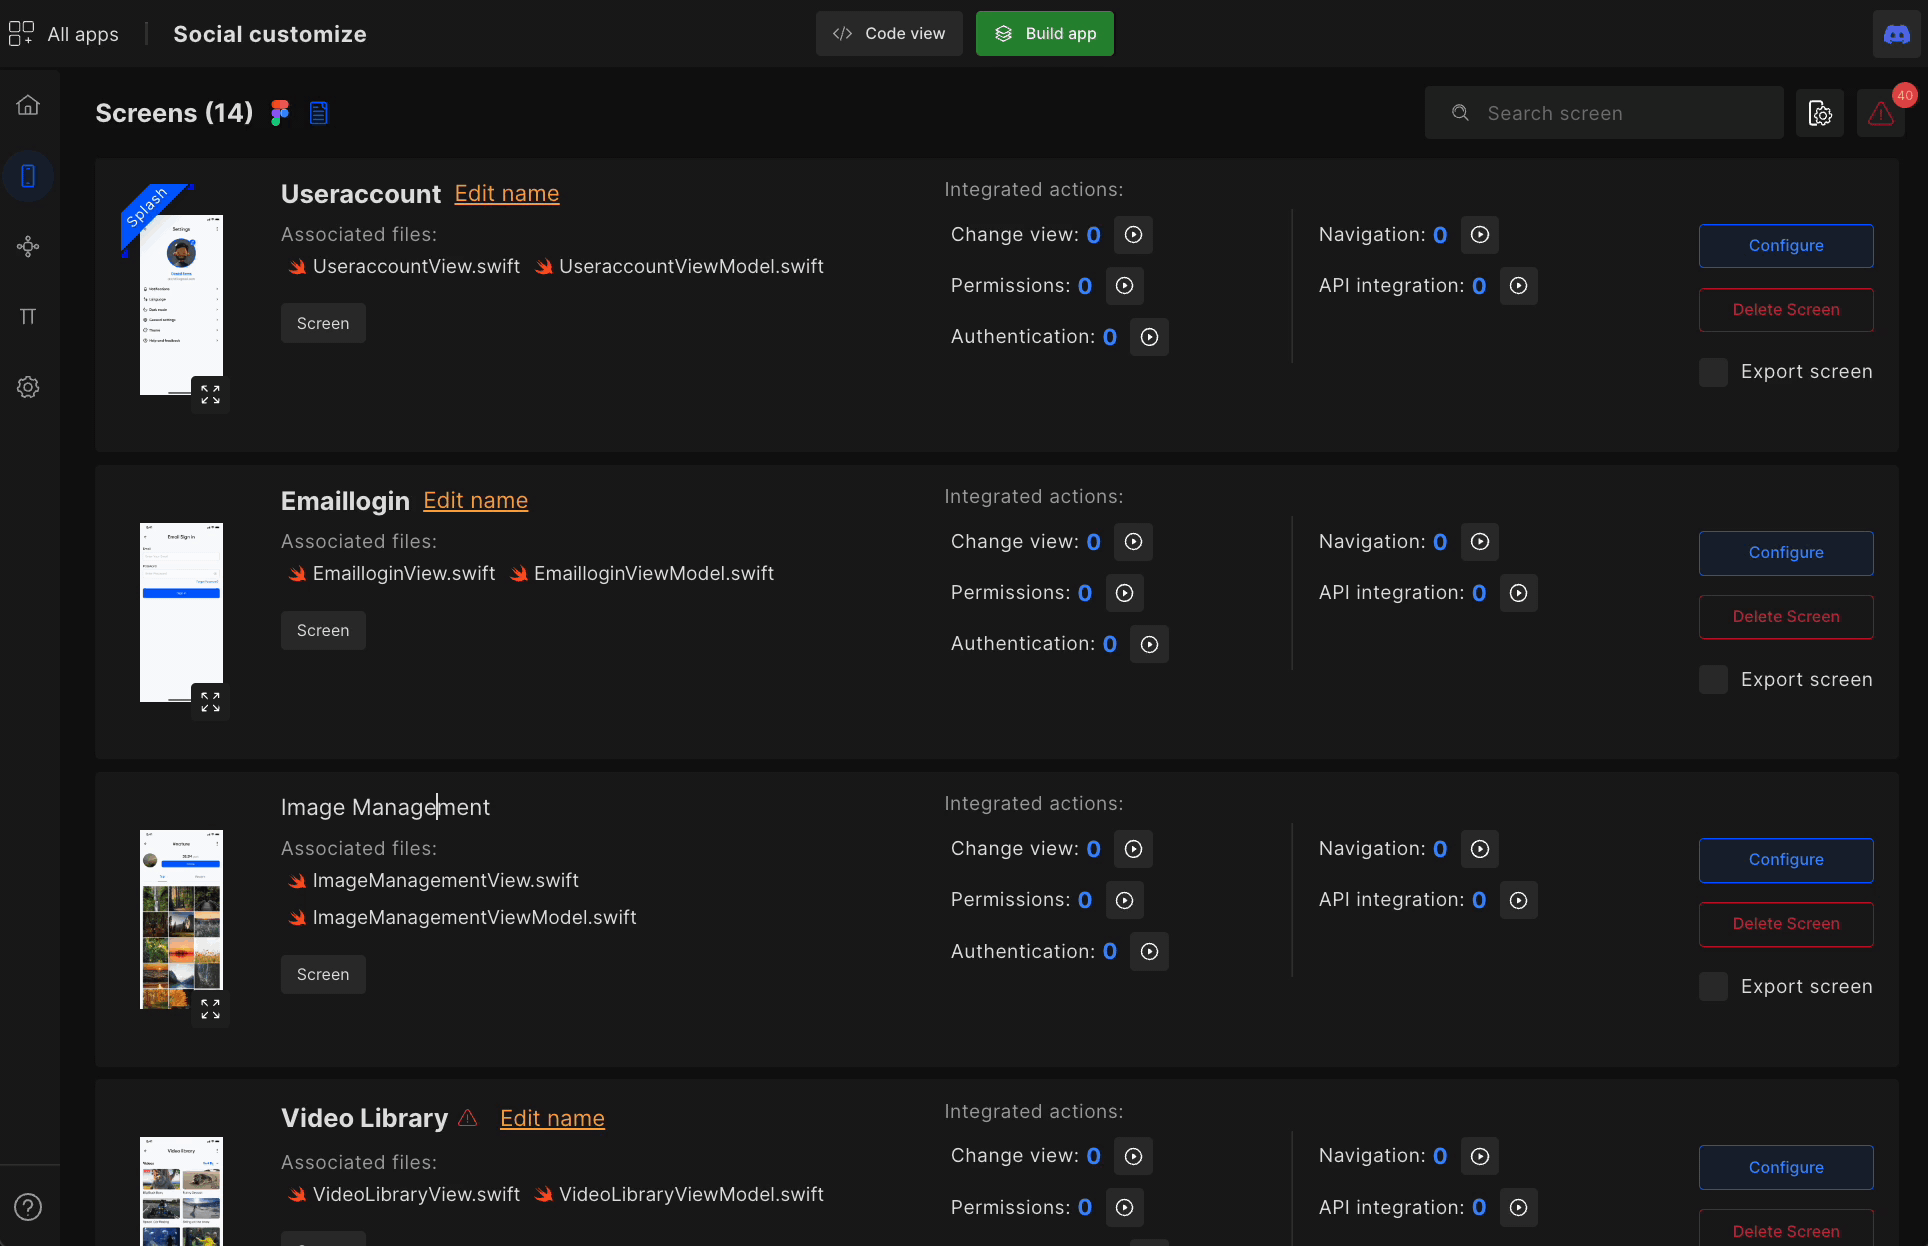Screen dimensions: 1928x1246
Task: Open Useraccount Permissions action arrow
Action: [x=1124, y=286]
